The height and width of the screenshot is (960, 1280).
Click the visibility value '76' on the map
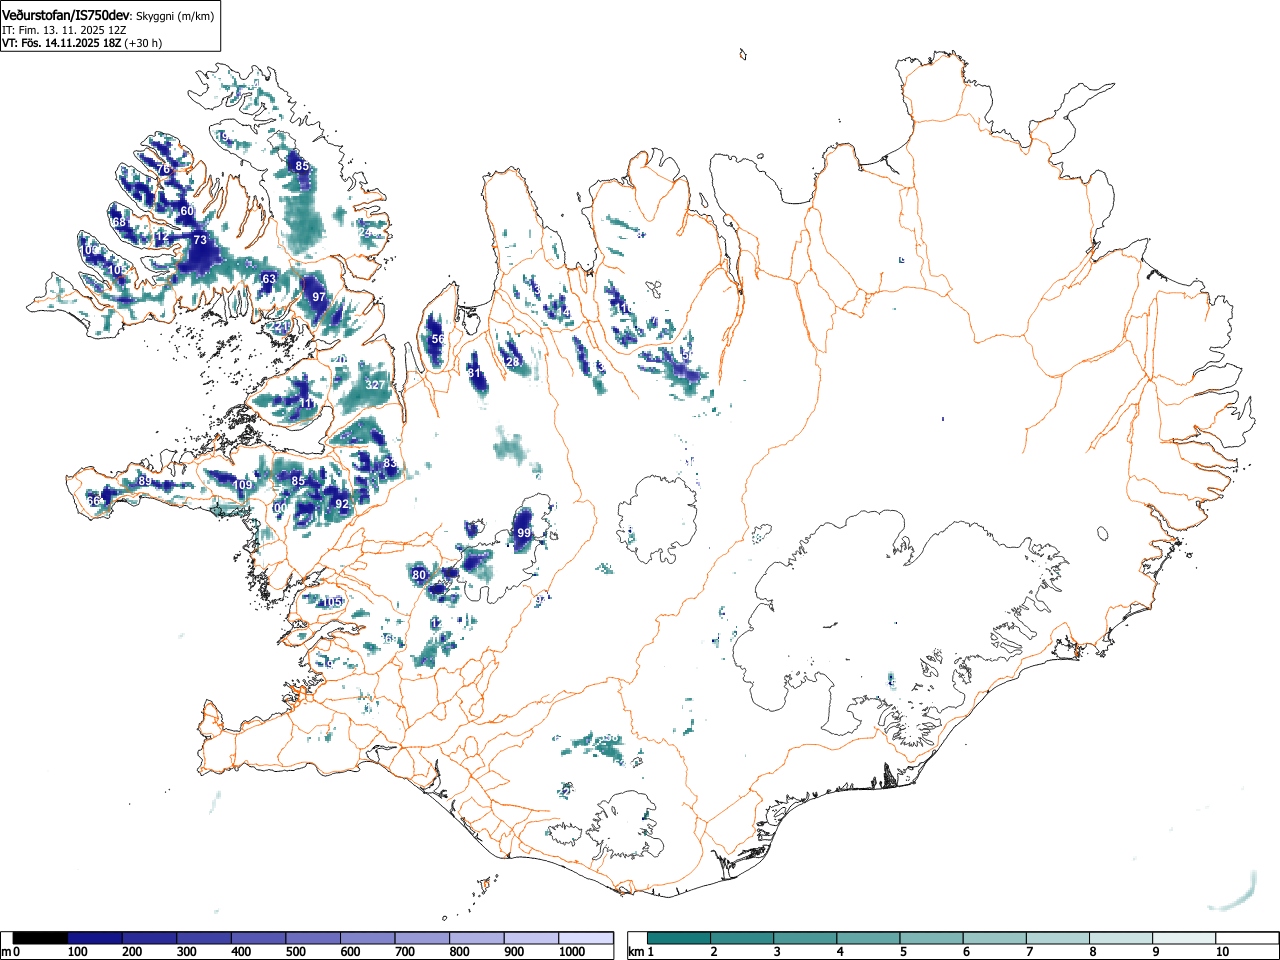tap(164, 169)
